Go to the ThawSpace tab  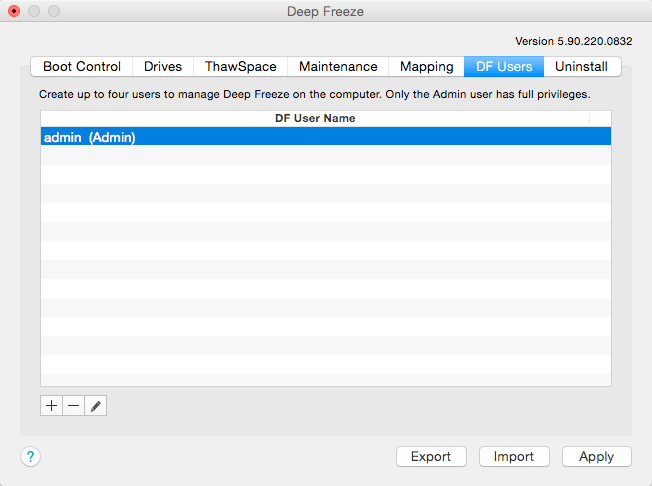click(x=240, y=67)
